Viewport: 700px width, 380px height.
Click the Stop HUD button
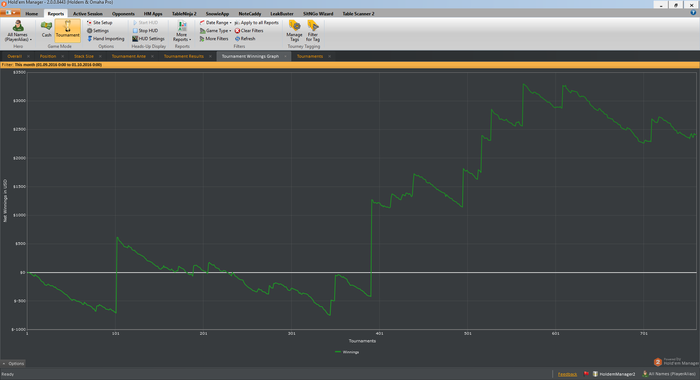145,31
